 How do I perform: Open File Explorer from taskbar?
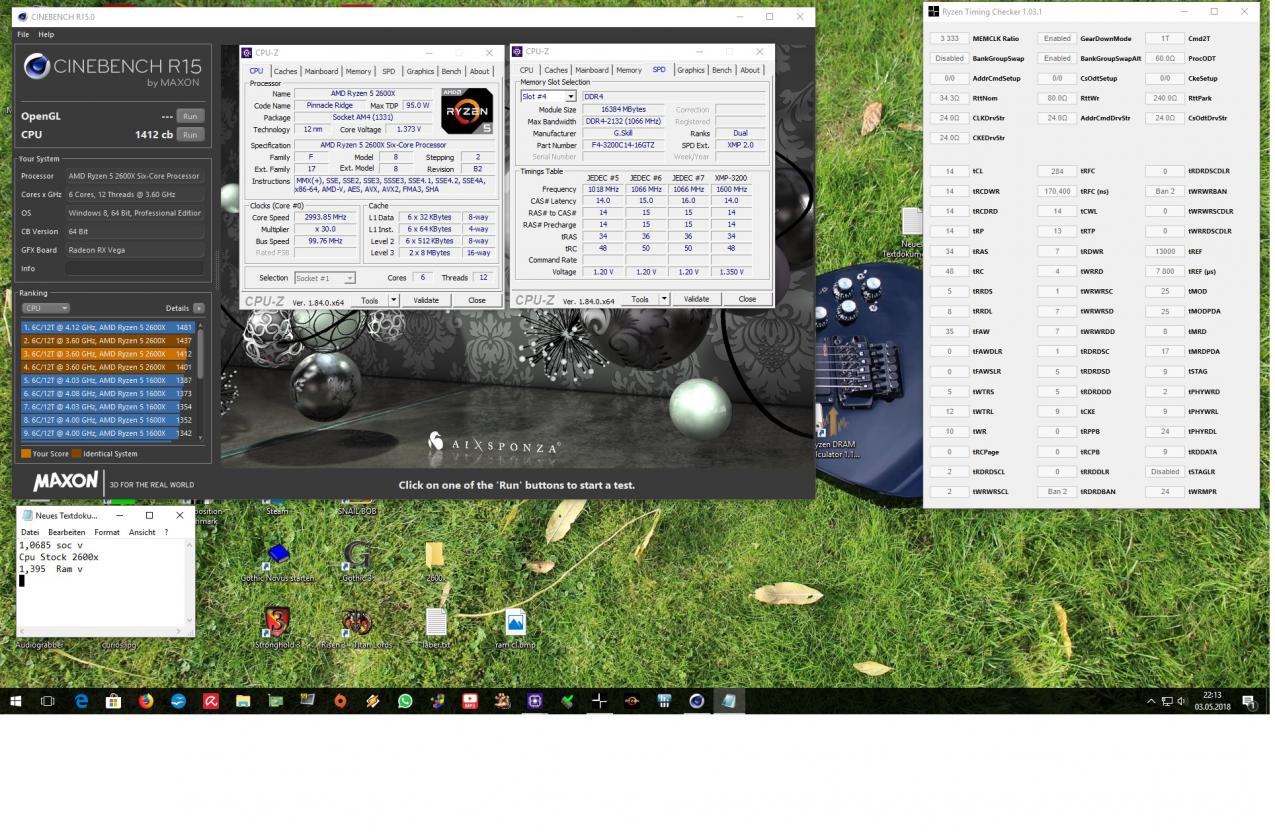(243, 701)
